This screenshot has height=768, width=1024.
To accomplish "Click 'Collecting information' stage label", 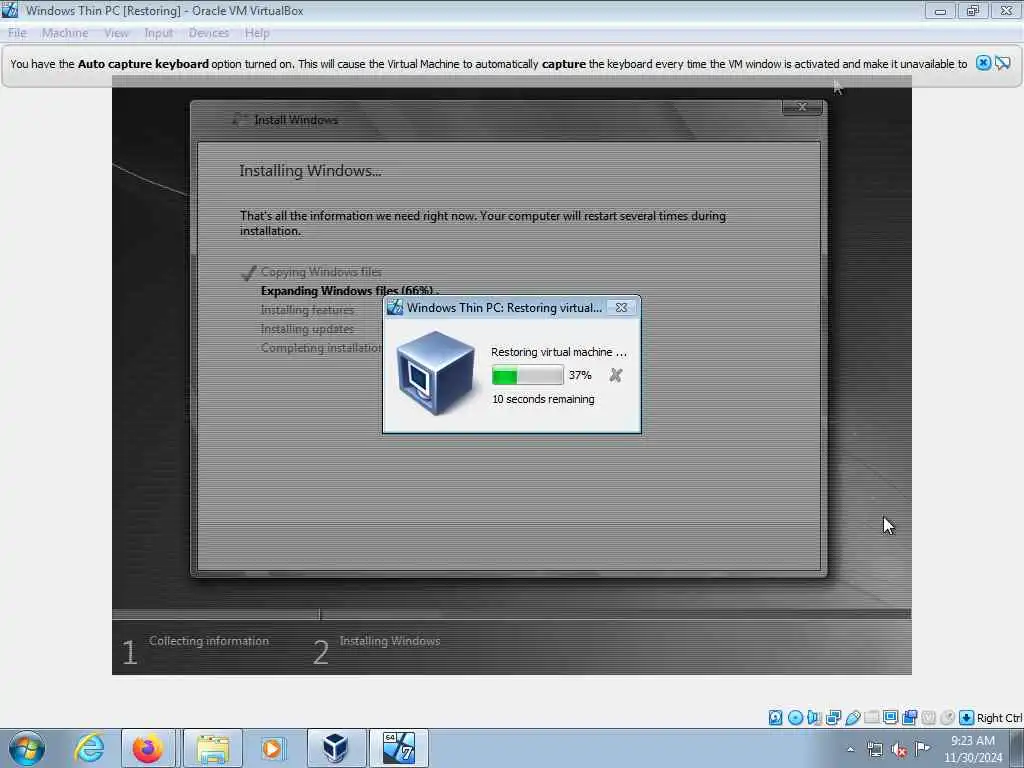I will click(x=208, y=641).
